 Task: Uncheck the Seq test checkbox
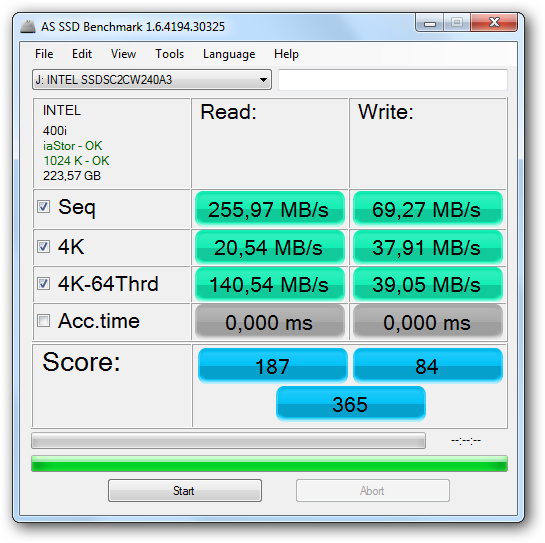coord(43,206)
